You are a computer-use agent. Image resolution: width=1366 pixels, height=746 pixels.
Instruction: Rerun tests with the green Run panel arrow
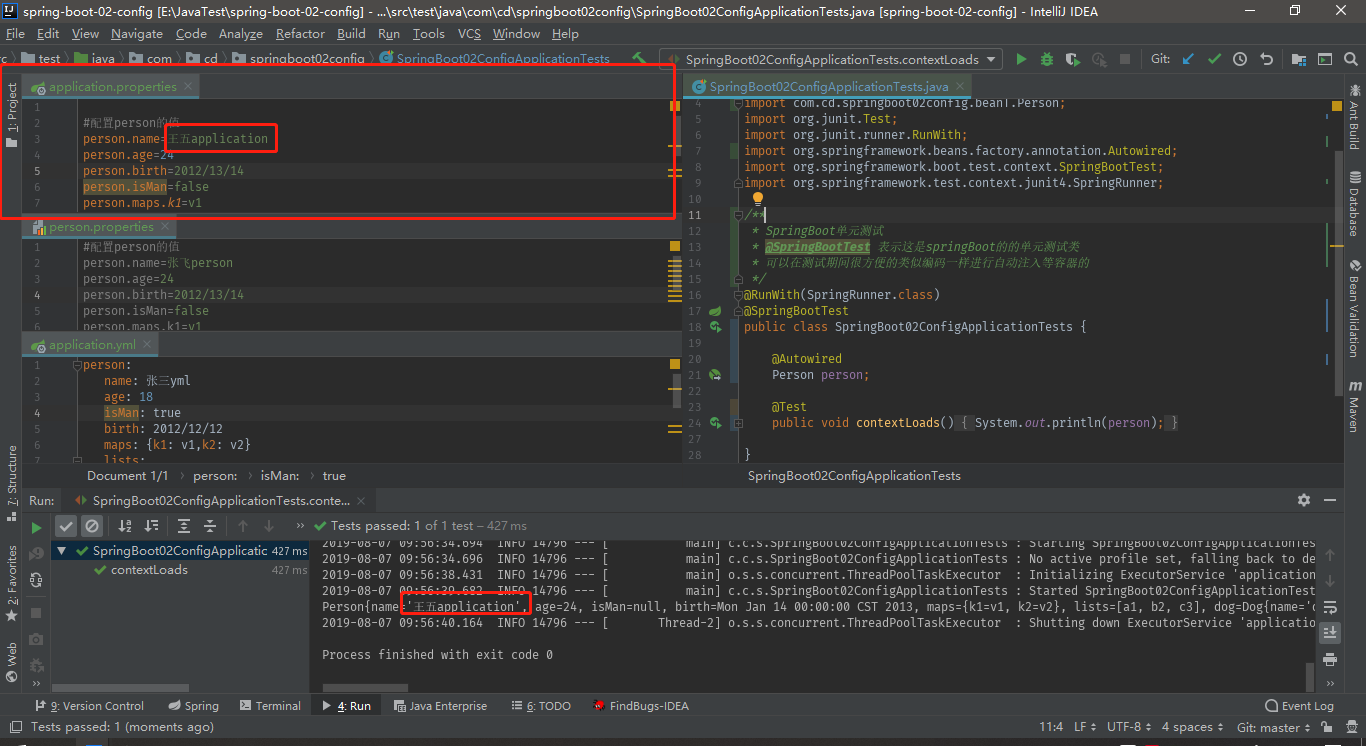[37, 527]
